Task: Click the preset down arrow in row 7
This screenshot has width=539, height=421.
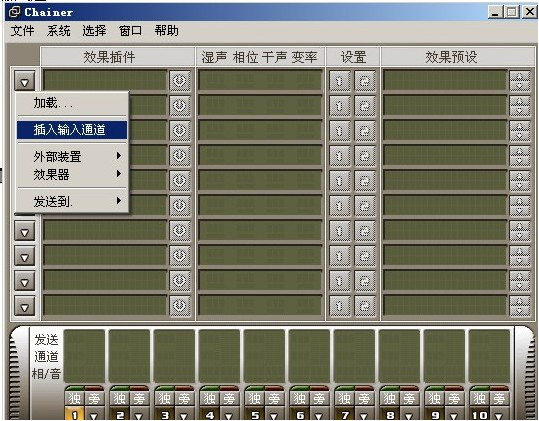Action: pos(519,236)
